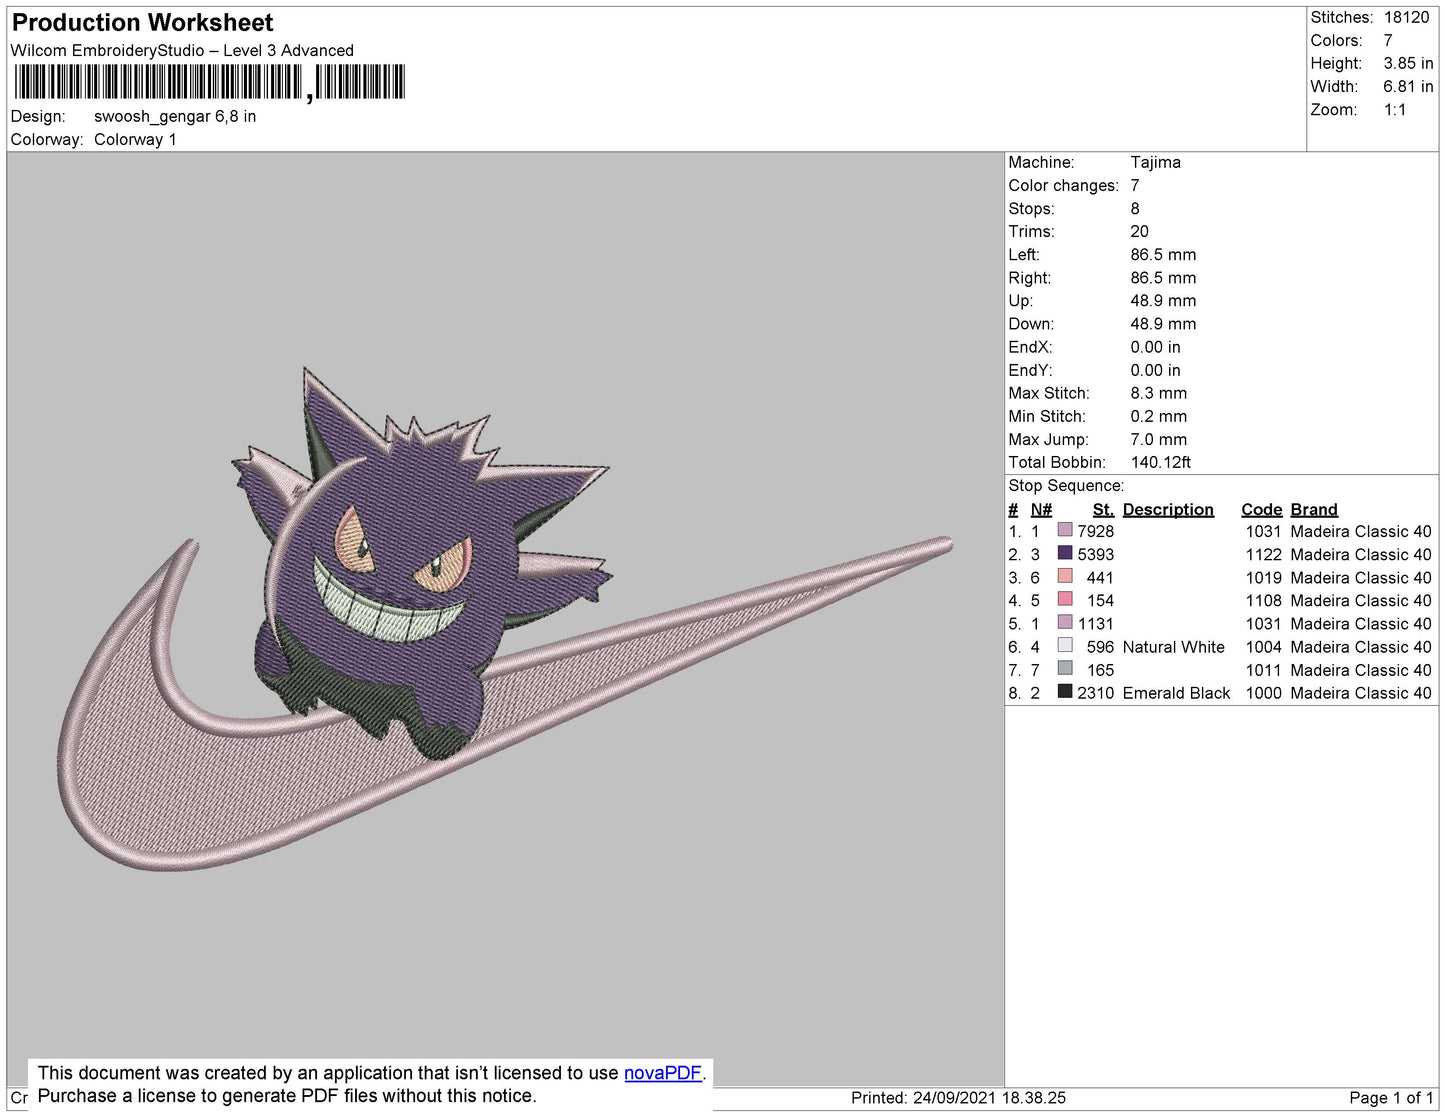This screenshot has height=1117, width=1445.
Task: Click Gengar's grinning teeth in the design
Action: [388, 601]
